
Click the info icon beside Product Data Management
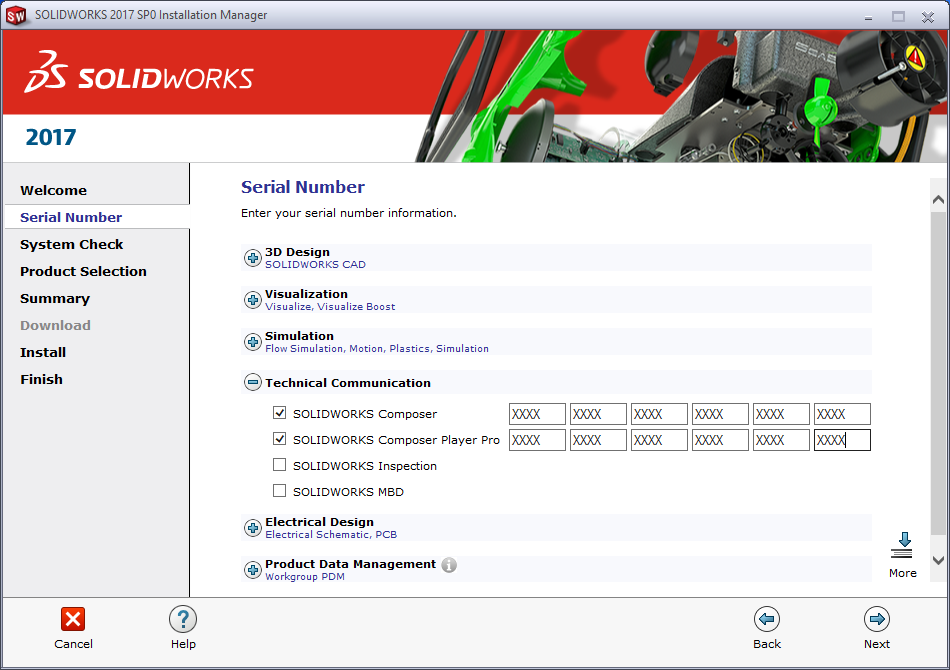449,565
